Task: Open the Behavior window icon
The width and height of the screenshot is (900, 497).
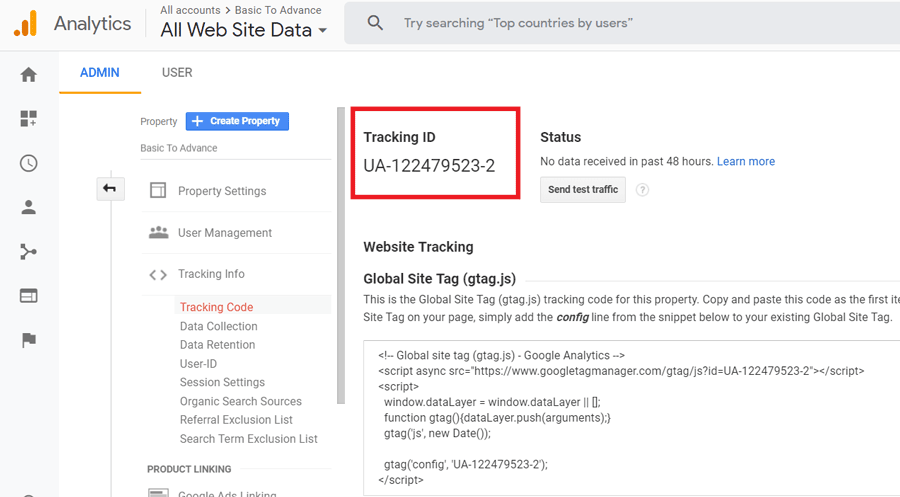Action: click(28, 296)
